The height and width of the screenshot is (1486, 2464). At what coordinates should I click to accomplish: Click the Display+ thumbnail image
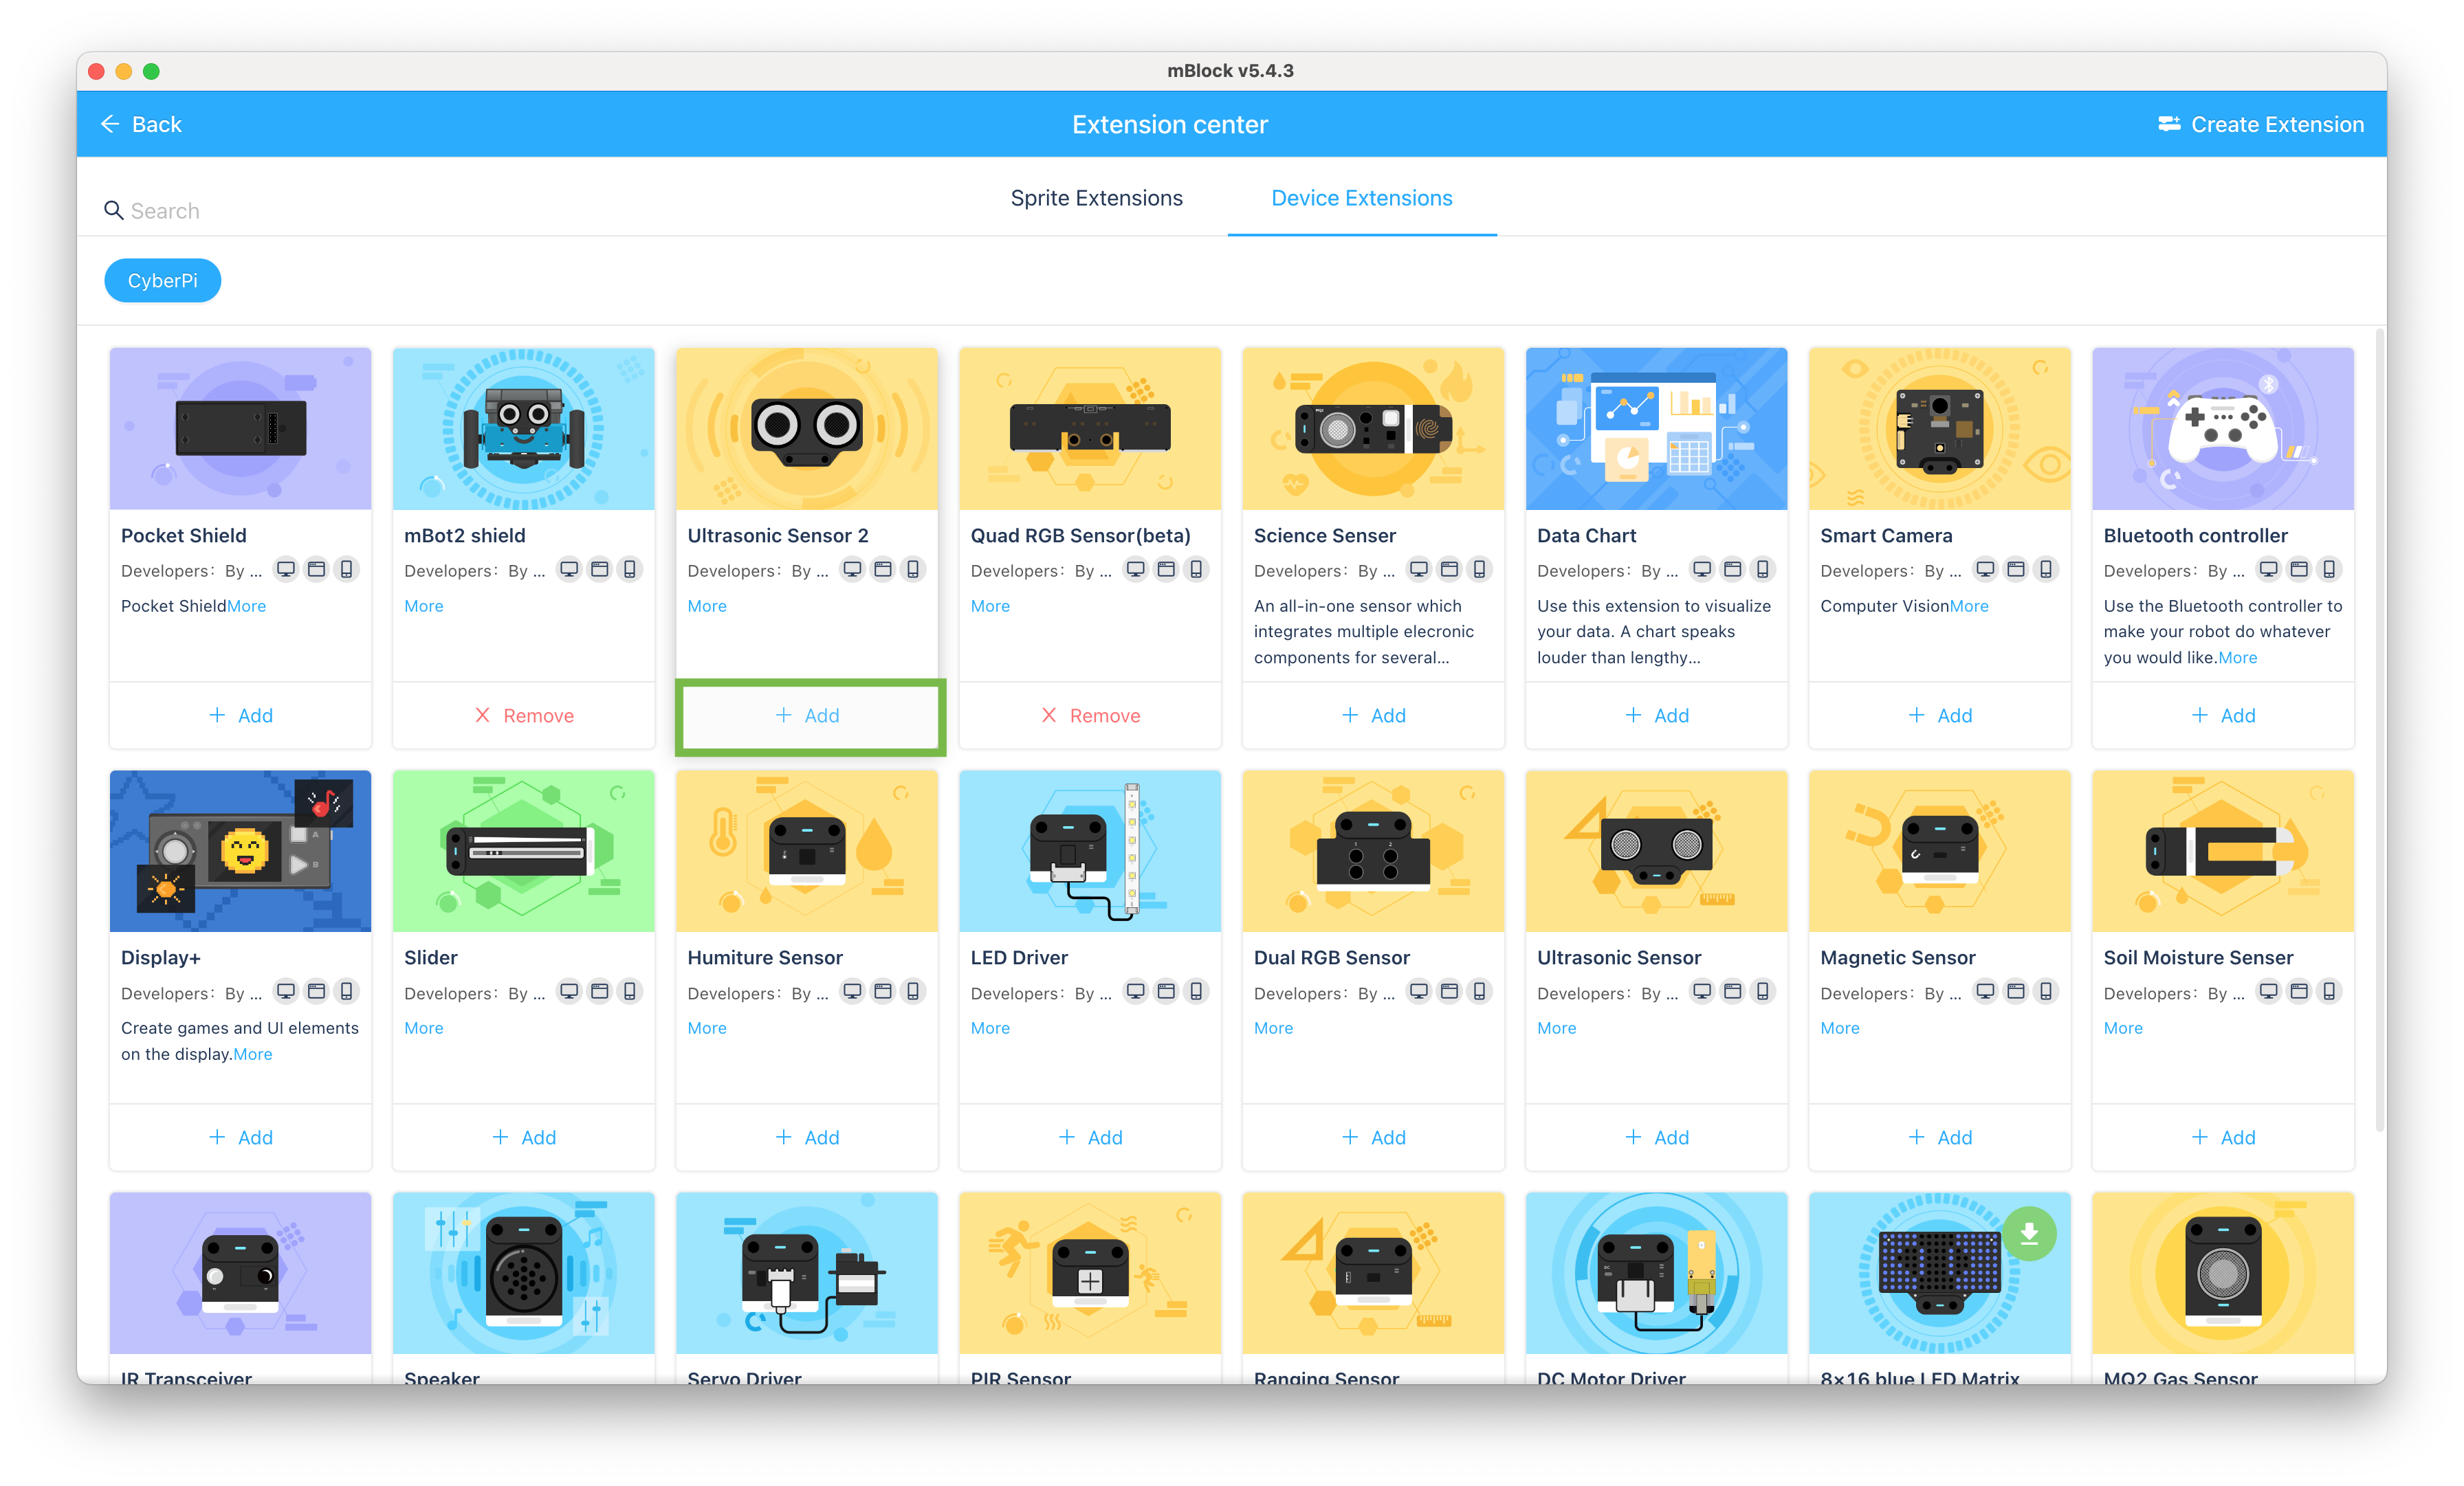pyautogui.click(x=240, y=850)
